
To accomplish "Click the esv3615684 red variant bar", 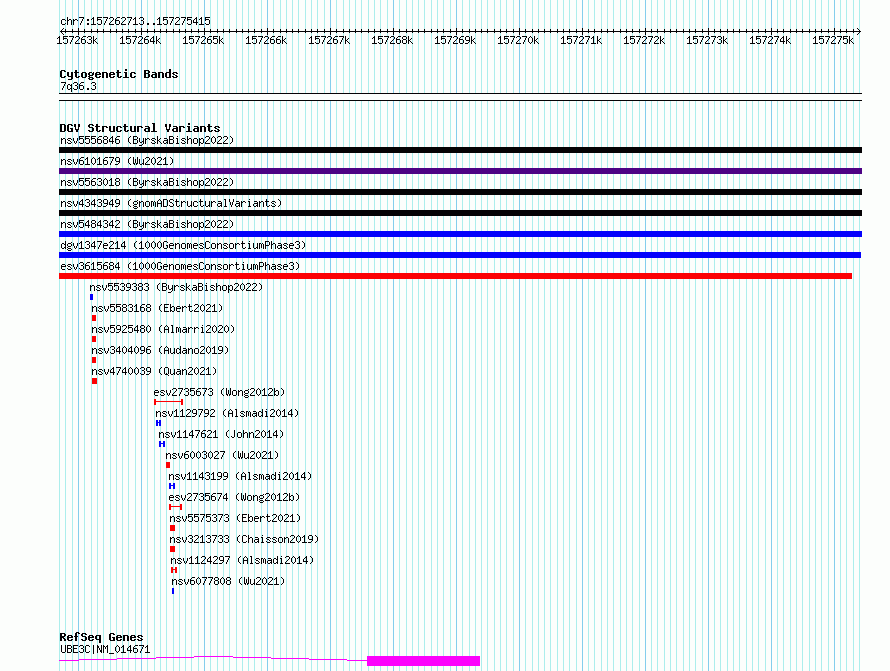I will [x=455, y=276].
